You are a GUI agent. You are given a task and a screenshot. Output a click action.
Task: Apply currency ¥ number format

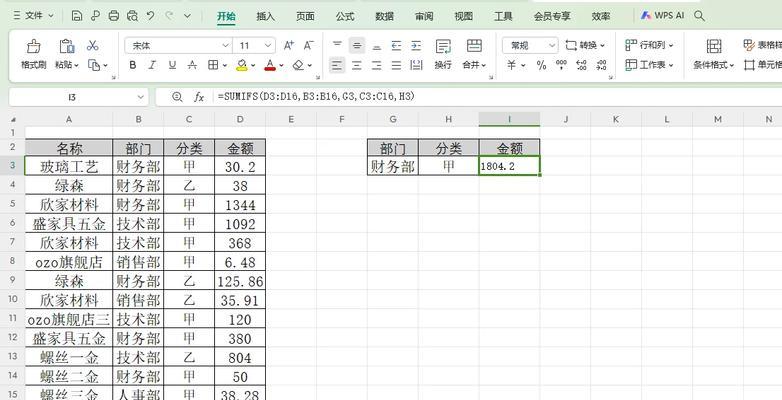511,65
